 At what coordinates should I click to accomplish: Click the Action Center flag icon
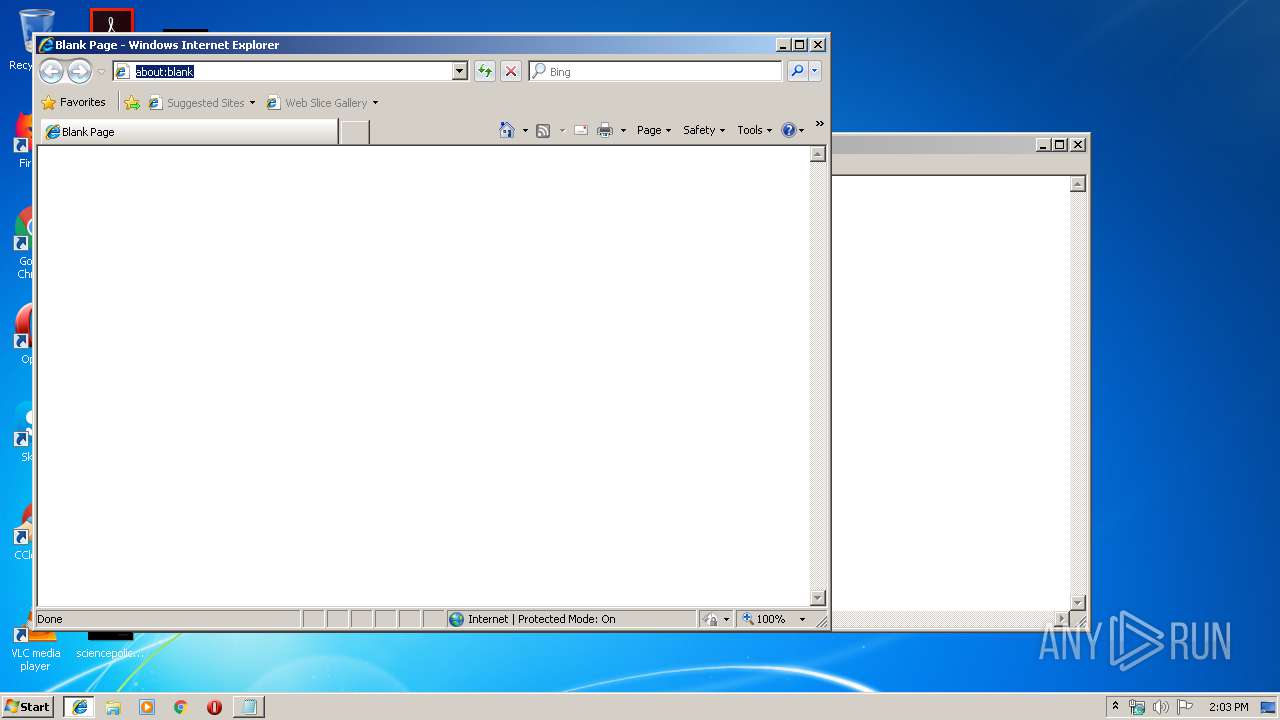(1185, 707)
